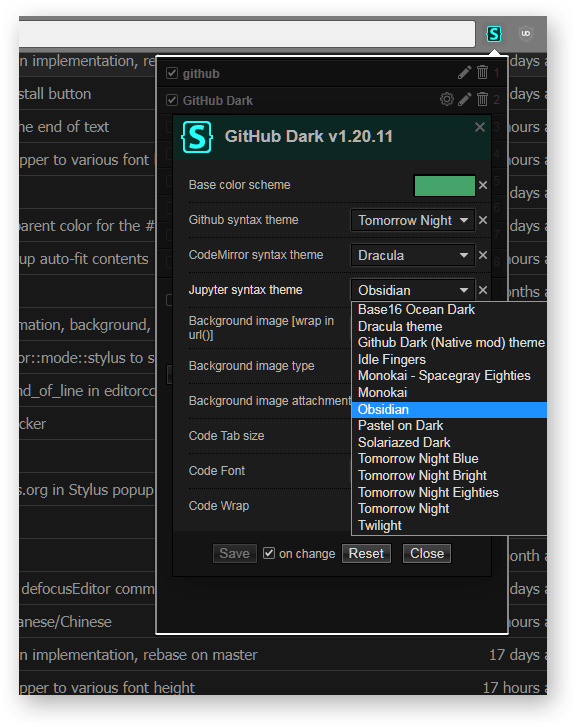Choose Solariazed Dark option
Screen dimensions: 576x727
[450, 442]
